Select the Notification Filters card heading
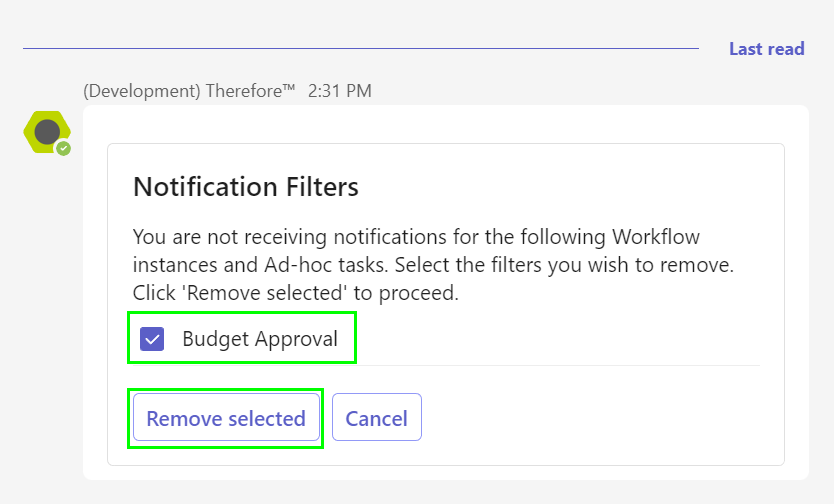This screenshot has height=504, width=834. (246, 187)
